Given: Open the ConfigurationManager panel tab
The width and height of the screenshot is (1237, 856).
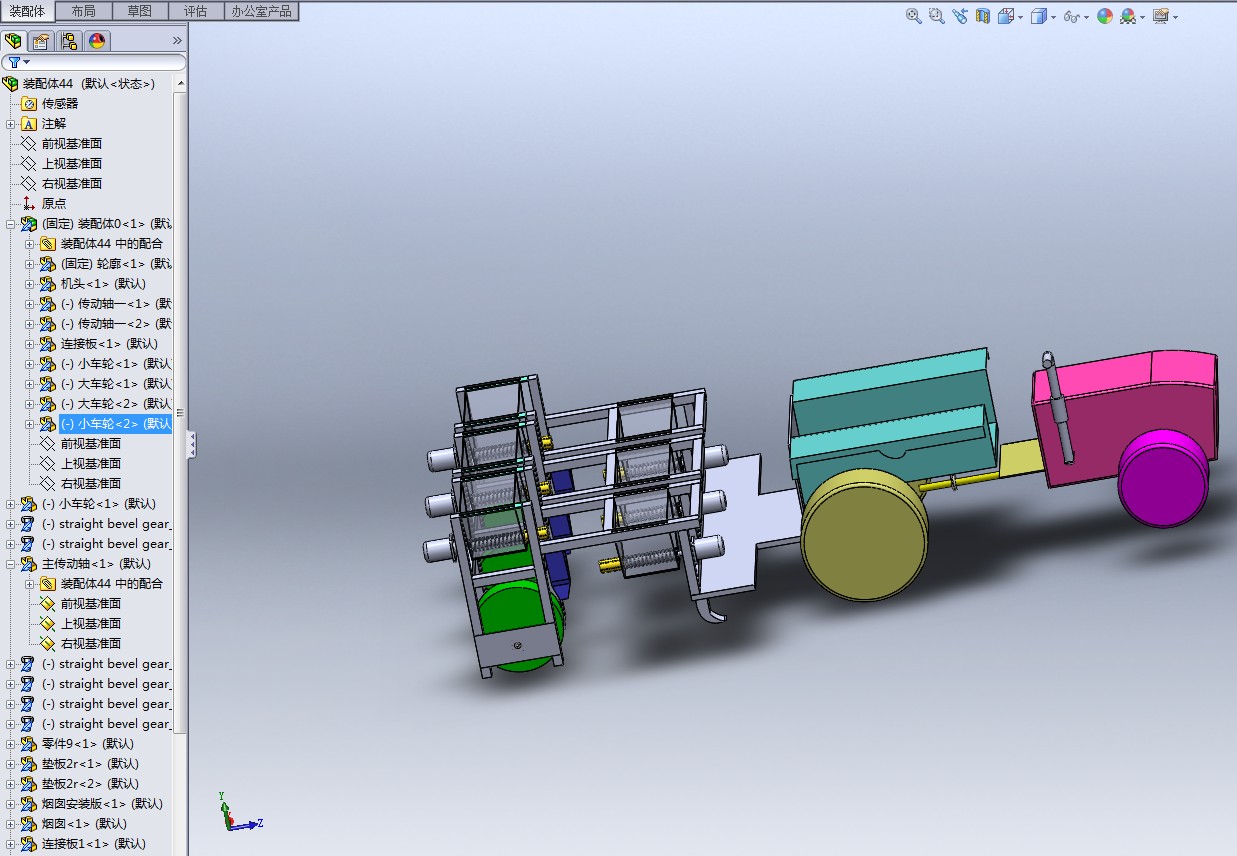Looking at the screenshot, I should (x=68, y=41).
